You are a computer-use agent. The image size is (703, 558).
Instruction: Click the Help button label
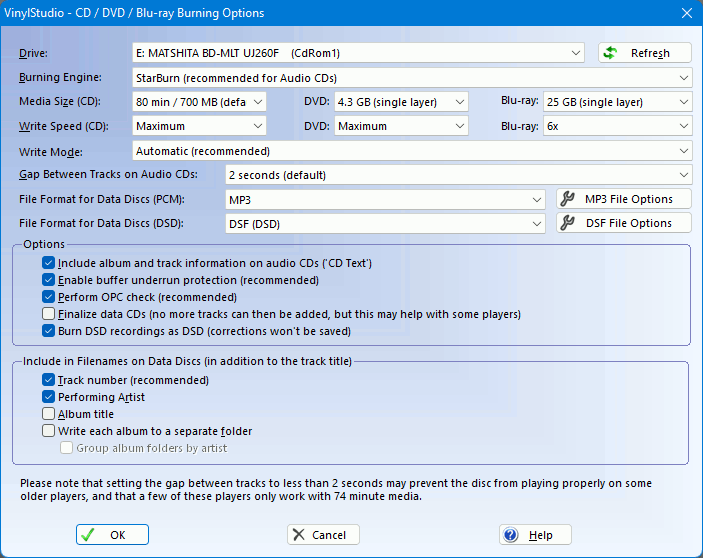[540, 535]
